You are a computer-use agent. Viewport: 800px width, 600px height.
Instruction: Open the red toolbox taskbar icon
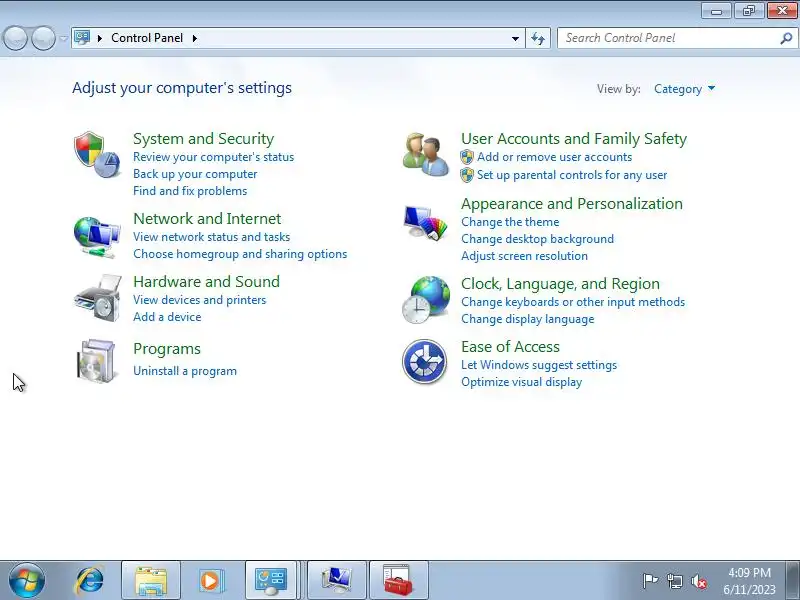point(398,580)
